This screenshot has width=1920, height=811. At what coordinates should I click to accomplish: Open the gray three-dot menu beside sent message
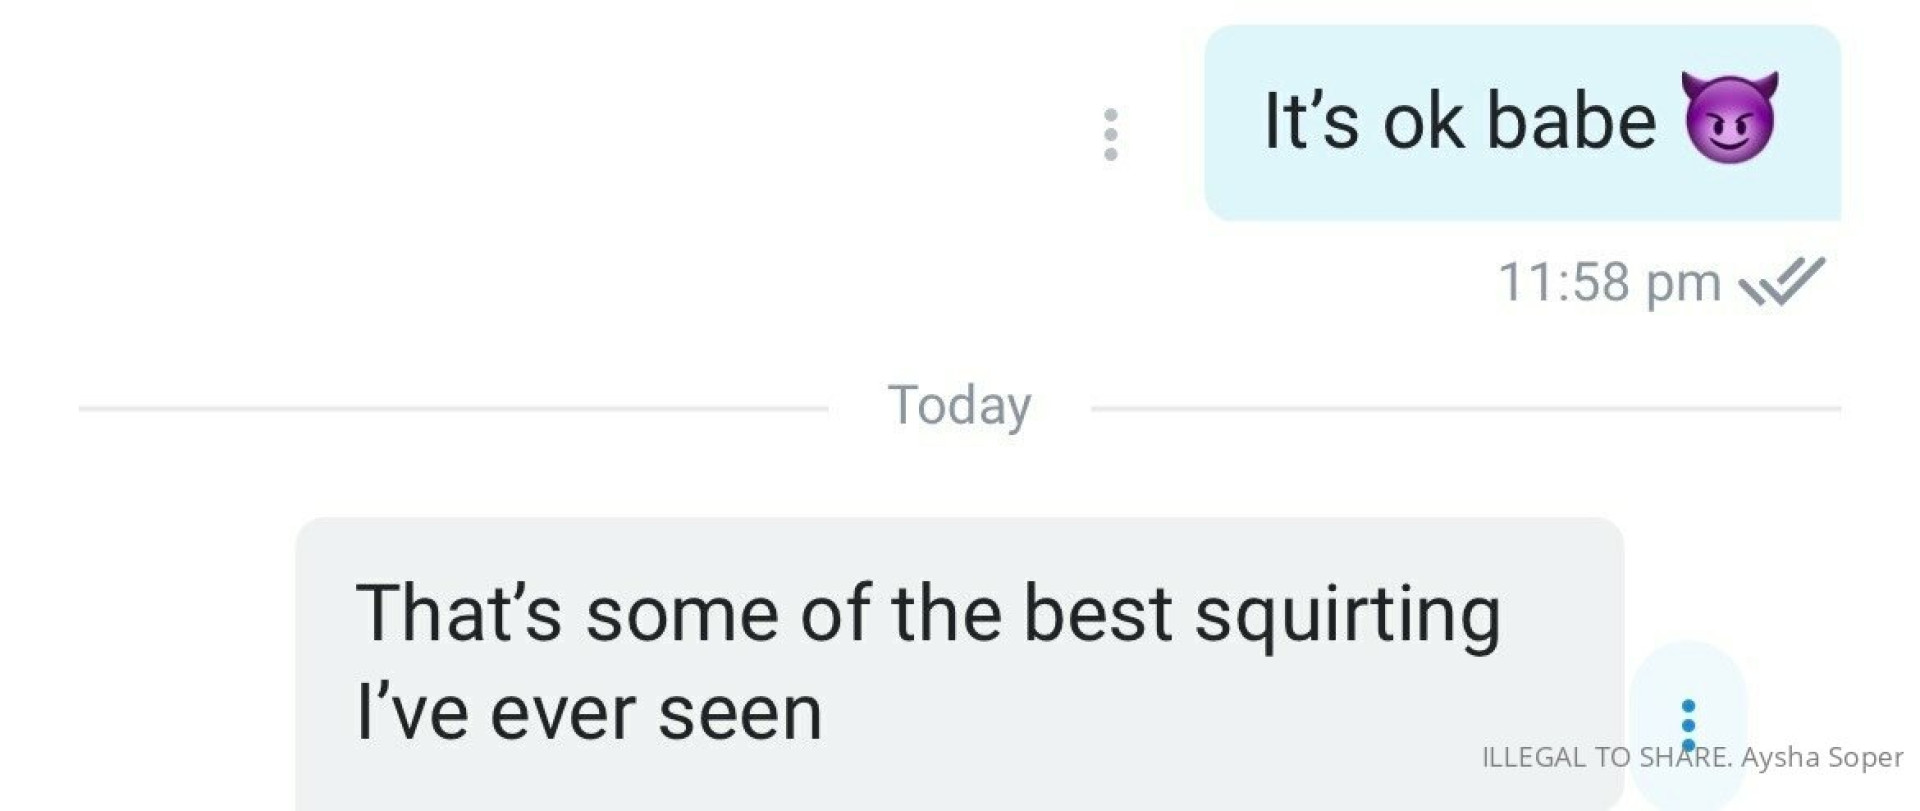point(1110,134)
